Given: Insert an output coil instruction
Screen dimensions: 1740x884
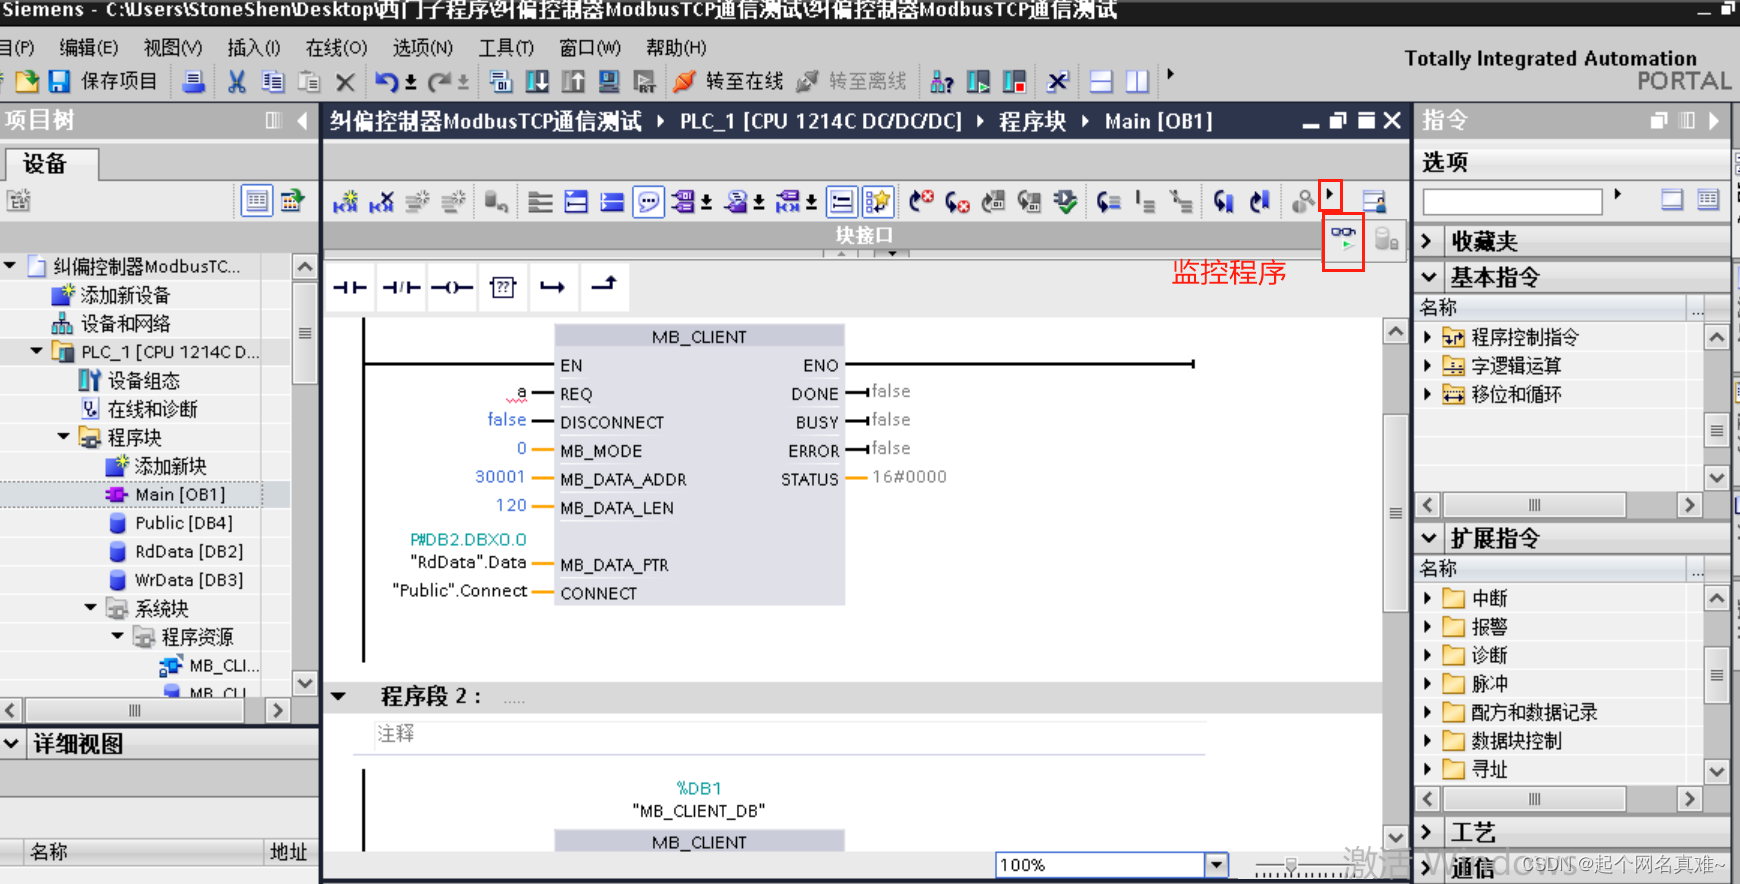Looking at the screenshot, I should pyautogui.click(x=452, y=288).
